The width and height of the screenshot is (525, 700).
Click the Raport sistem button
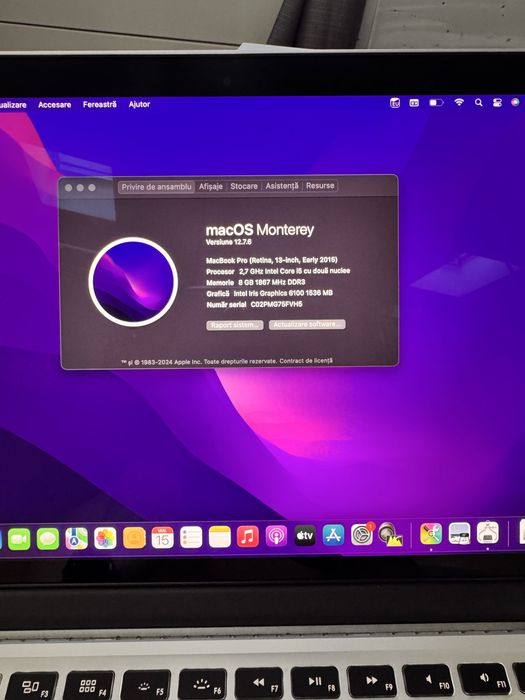235,325
